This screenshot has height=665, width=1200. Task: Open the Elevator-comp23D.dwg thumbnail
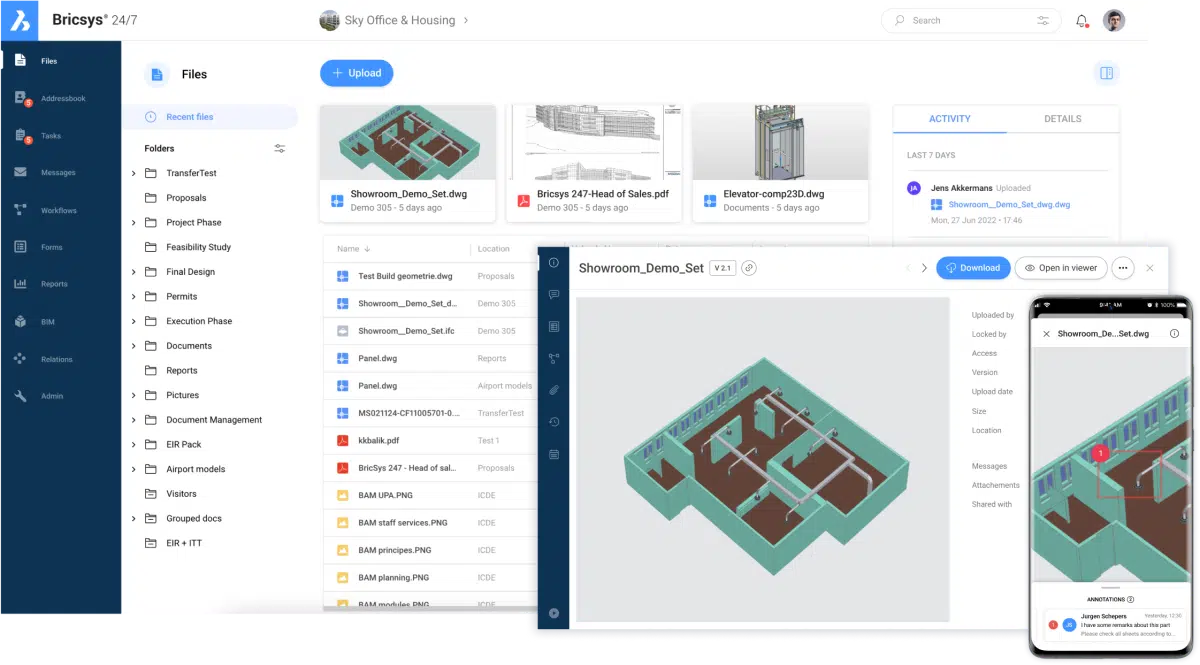(780, 143)
